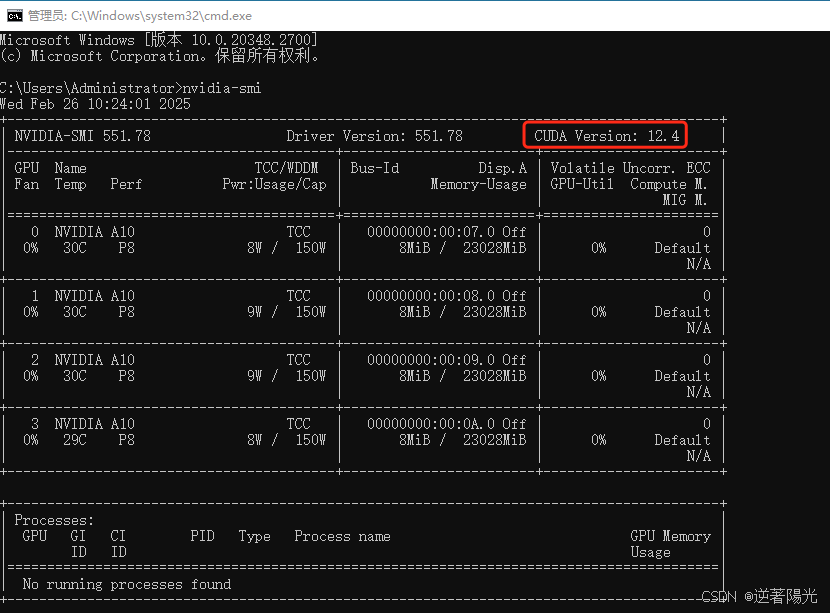
Task: Click the 'Pwr:Usage/Cap' column header
Action: (274, 184)
